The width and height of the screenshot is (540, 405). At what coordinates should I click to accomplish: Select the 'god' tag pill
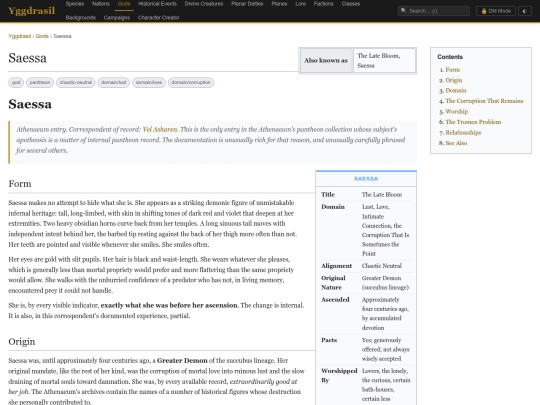pyautogui.click(x=16, y=82)
